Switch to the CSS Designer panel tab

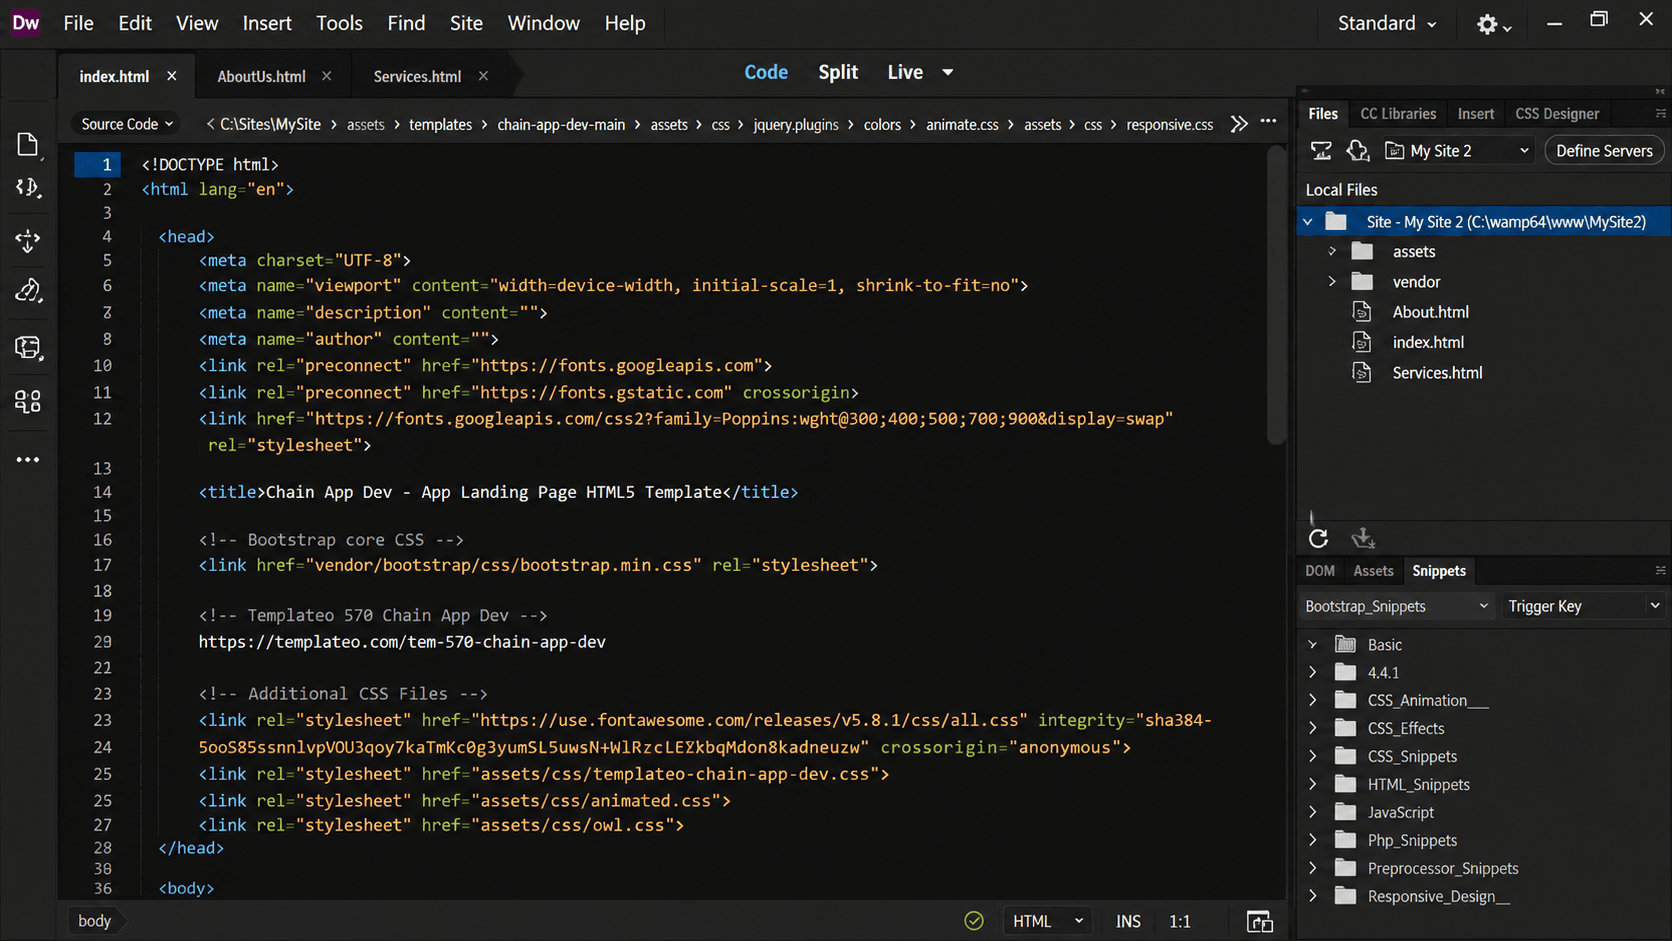(x=1557, y=114)
